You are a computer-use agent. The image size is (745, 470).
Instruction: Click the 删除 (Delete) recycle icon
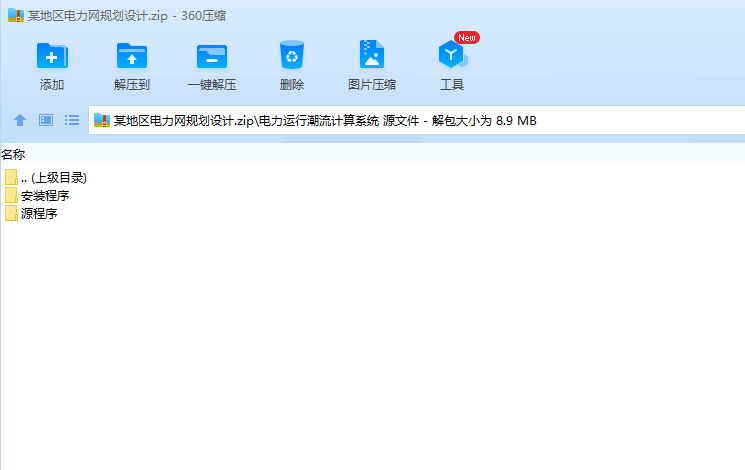point(292,55)
